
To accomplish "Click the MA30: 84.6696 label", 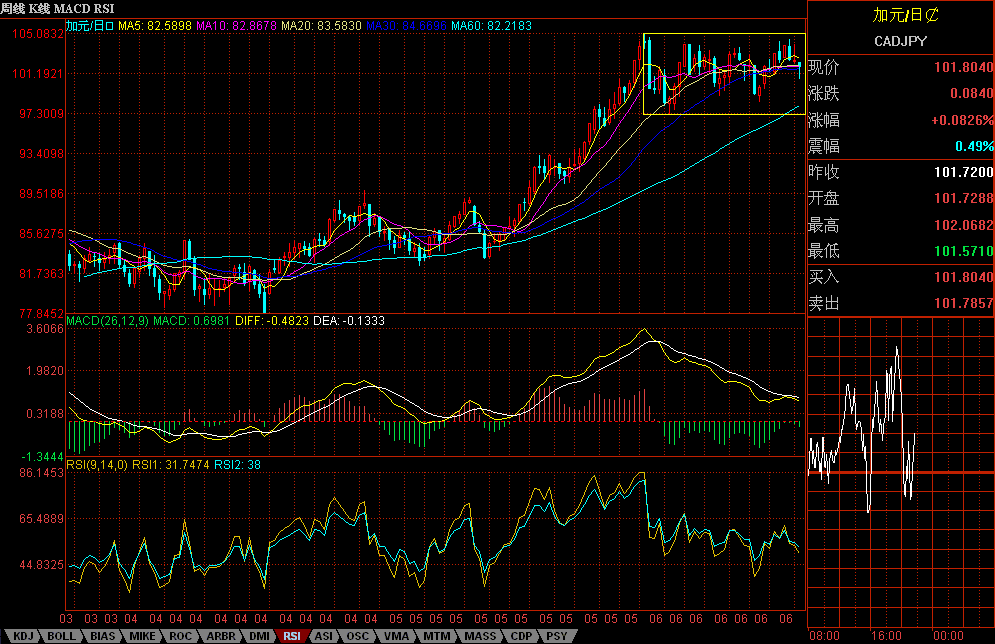I will point(407,26).
